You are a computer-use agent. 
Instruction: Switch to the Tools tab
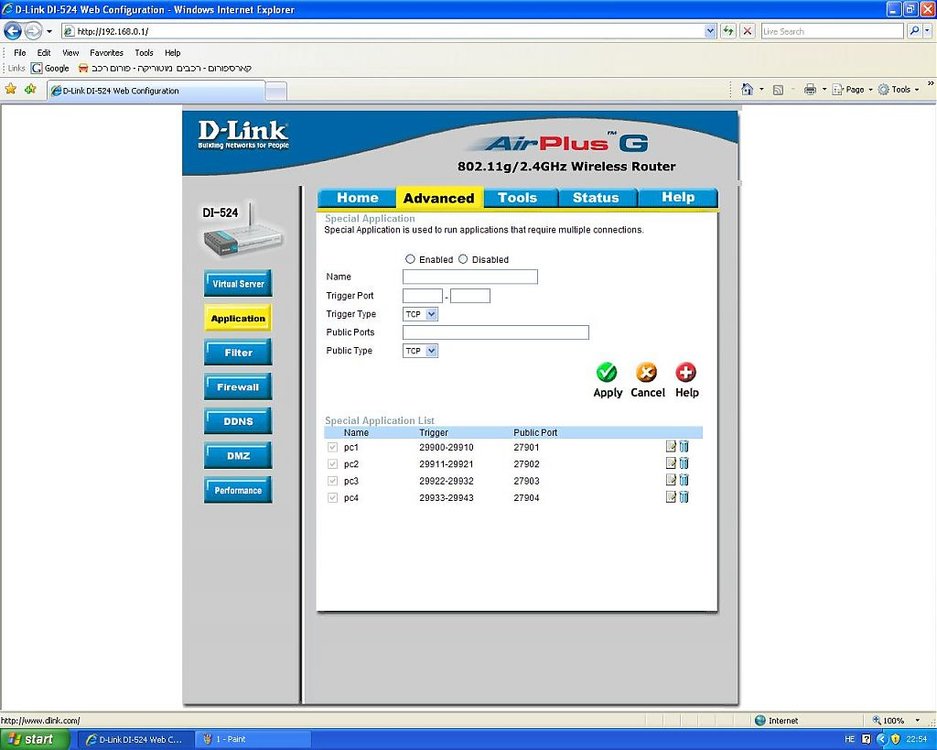518,198
